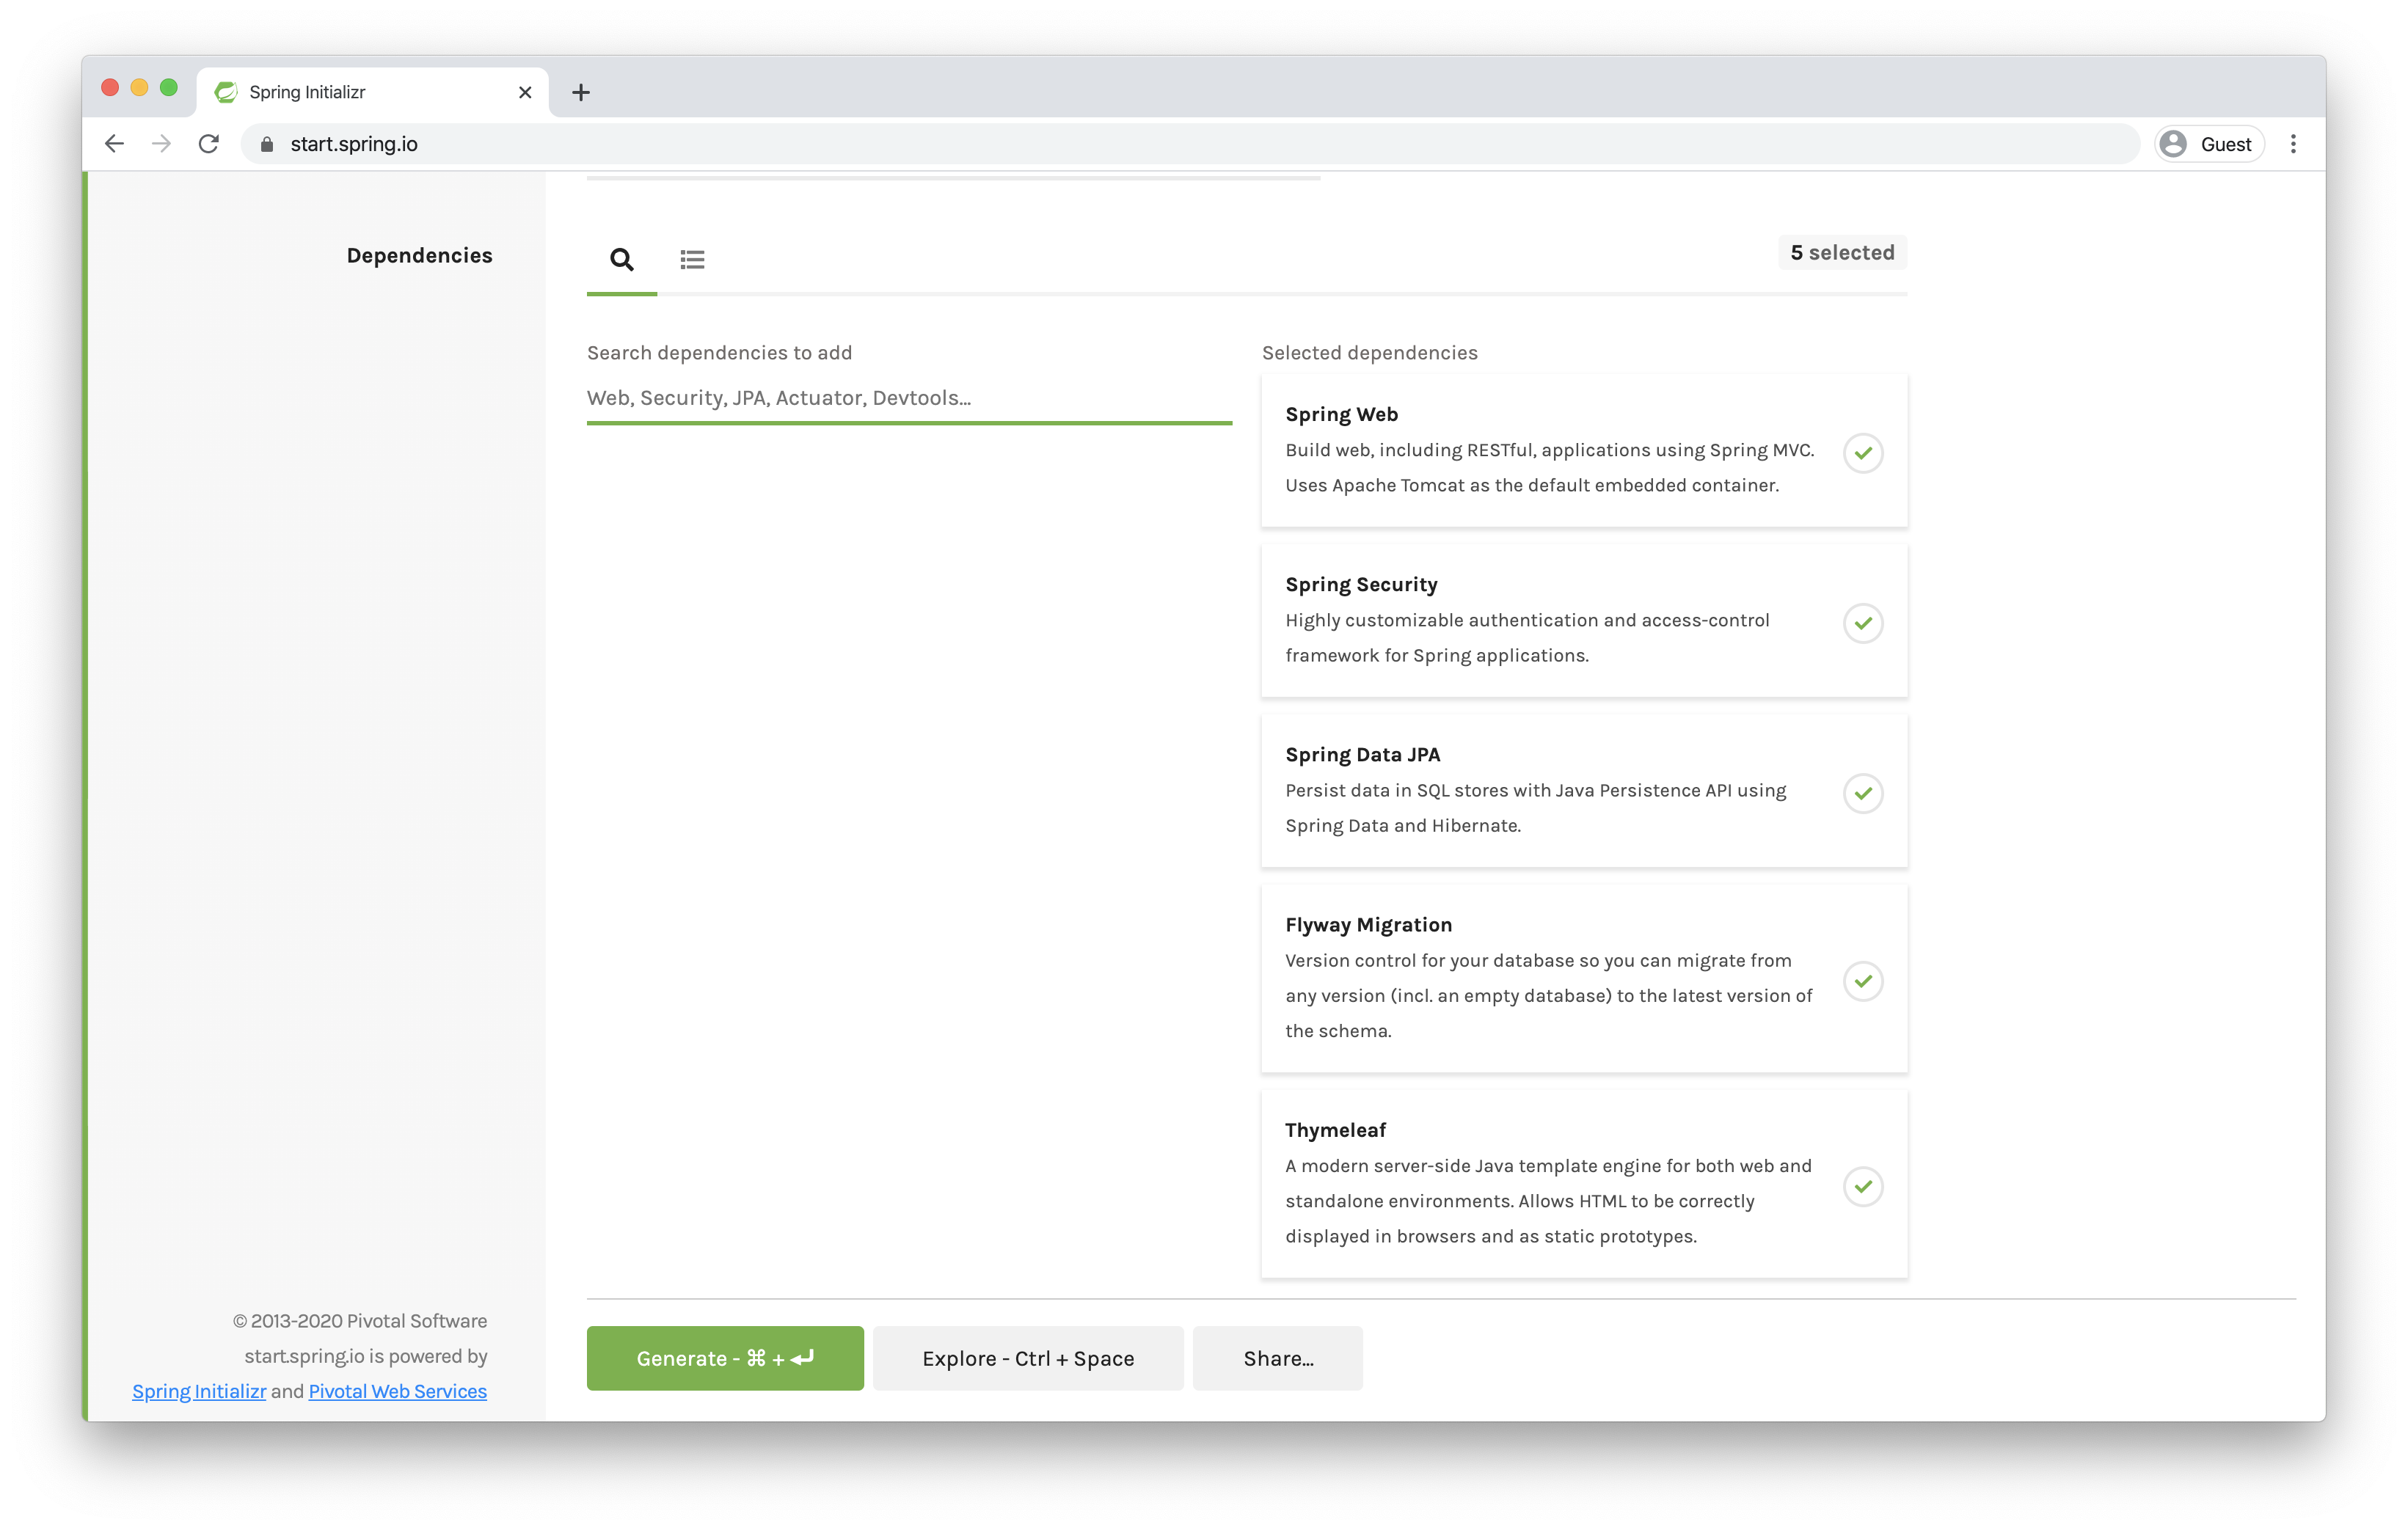Click the Dependencies section heading
This screenshot has height=1530, width=2408.
pyautogui.click(x=419, y=255)
